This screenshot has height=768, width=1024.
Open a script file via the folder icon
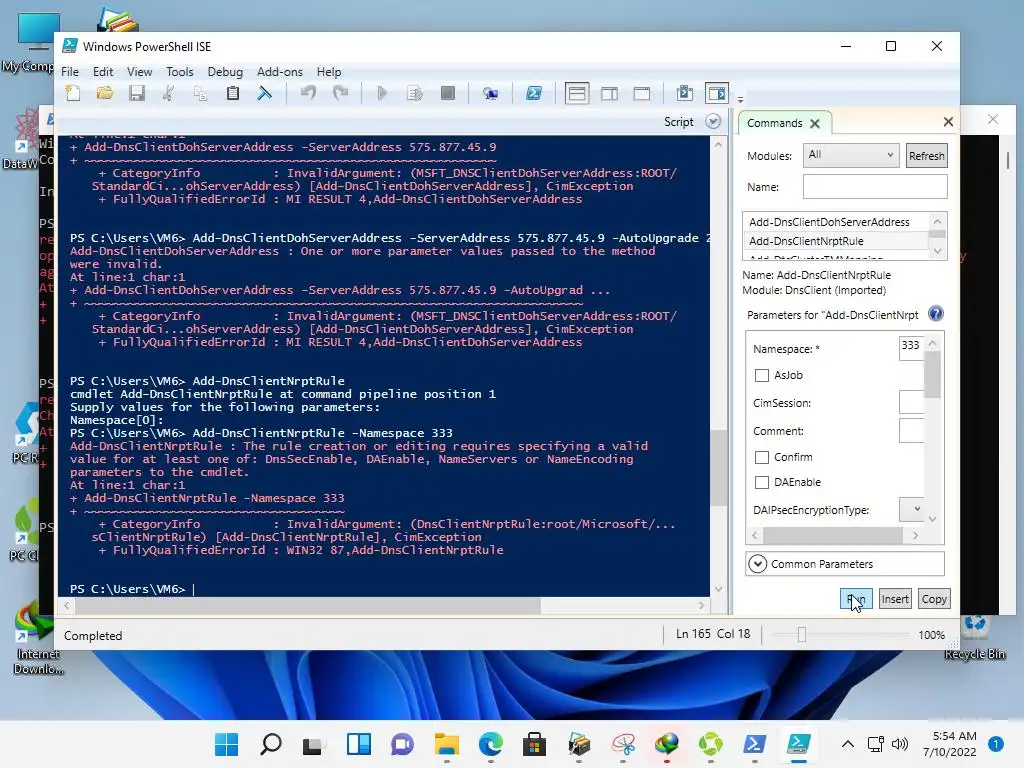(x=104, y=93)
